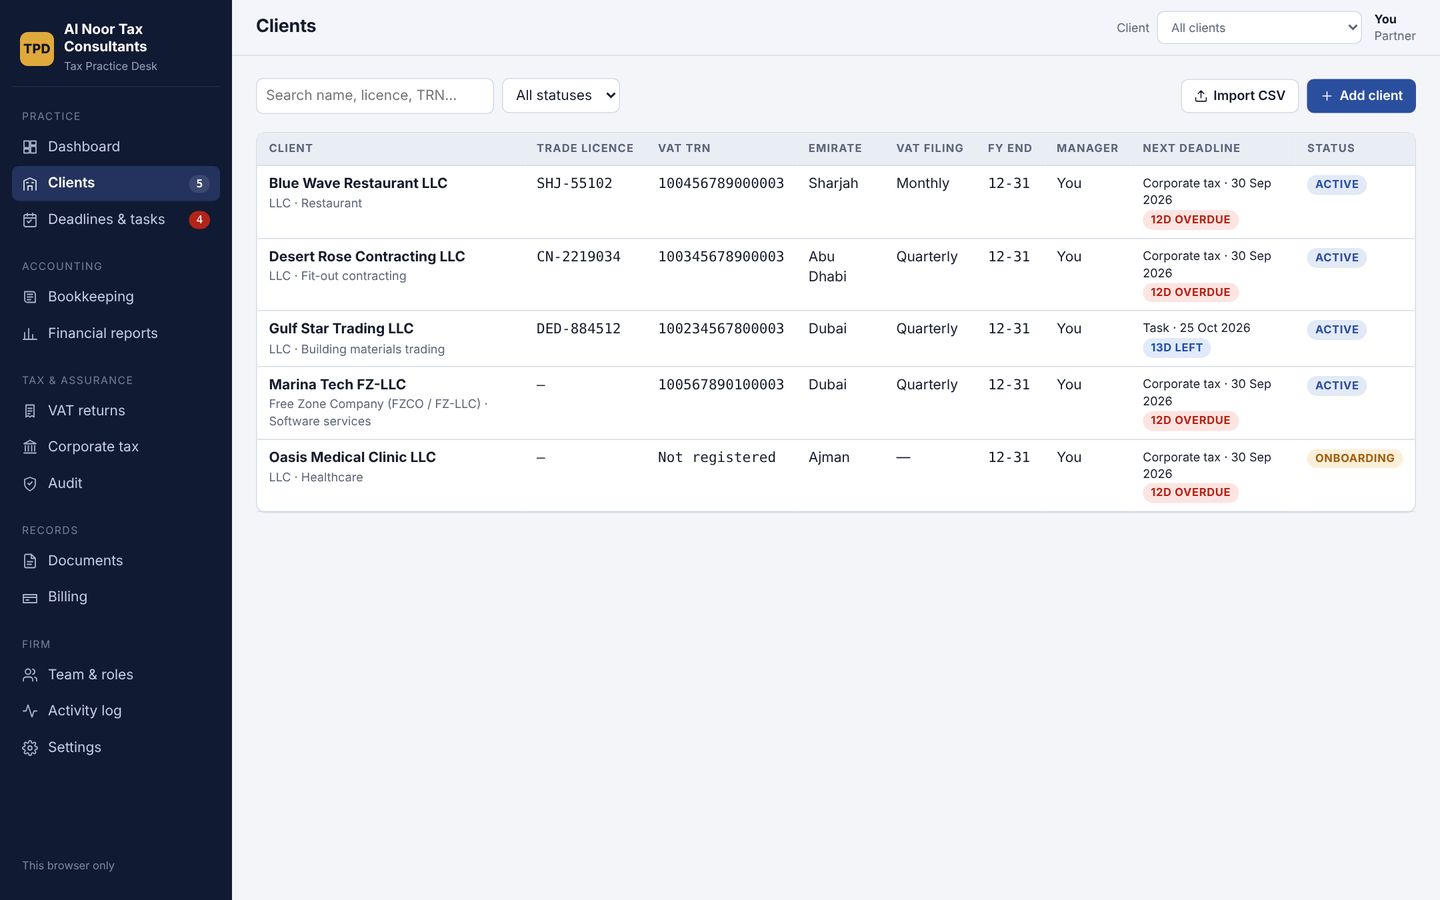Click the Team & roles people icon
This screenshot has width=1440, height=900.
coord(30,675)
